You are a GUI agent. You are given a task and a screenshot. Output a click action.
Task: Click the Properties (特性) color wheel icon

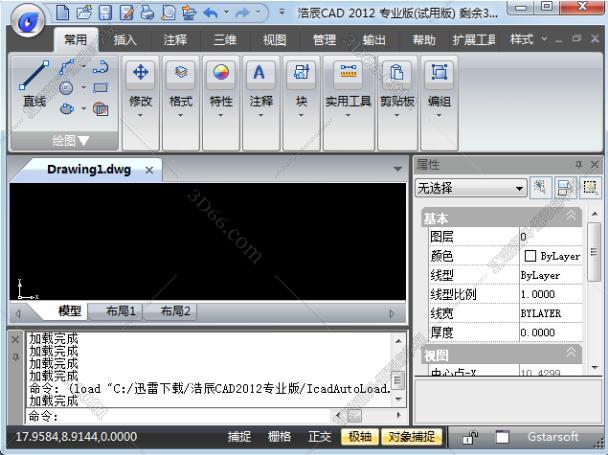[221, 73]
